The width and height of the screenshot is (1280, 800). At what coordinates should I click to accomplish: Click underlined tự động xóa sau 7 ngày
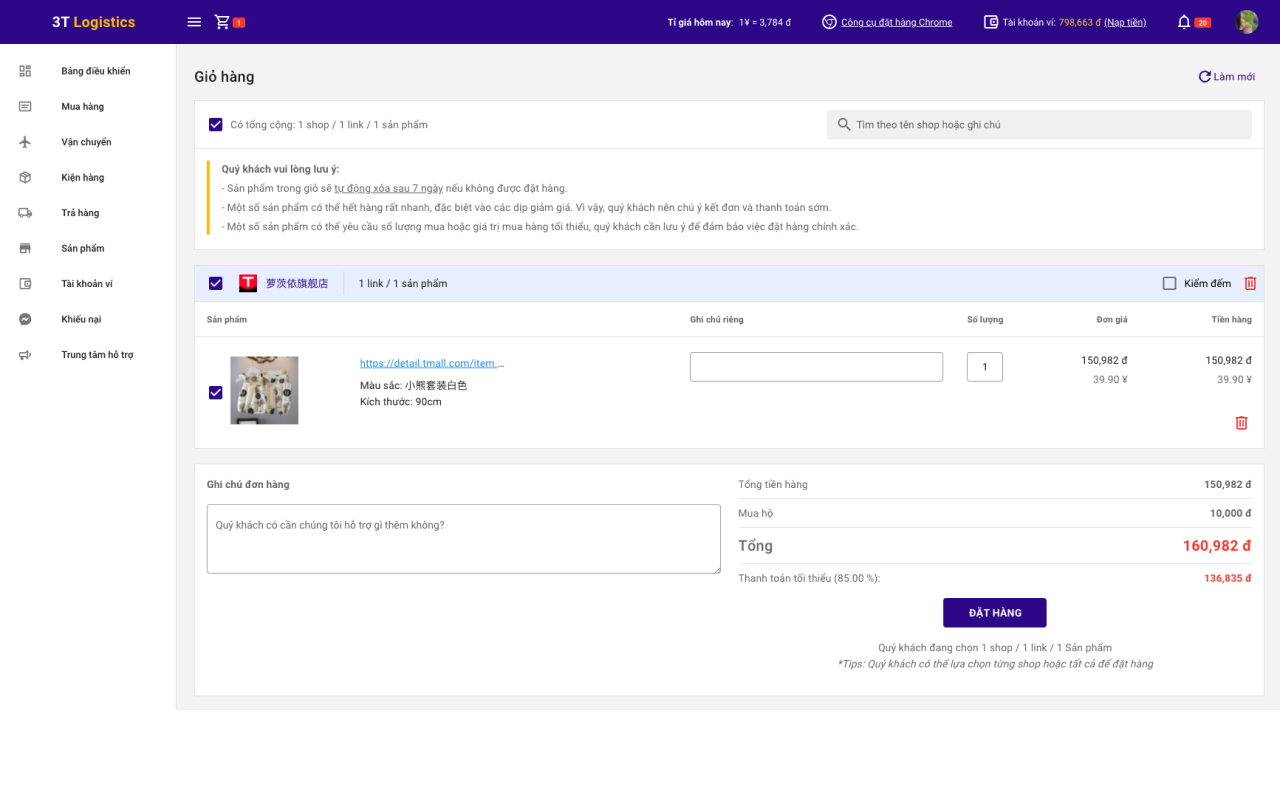click(x=388, y=188)
